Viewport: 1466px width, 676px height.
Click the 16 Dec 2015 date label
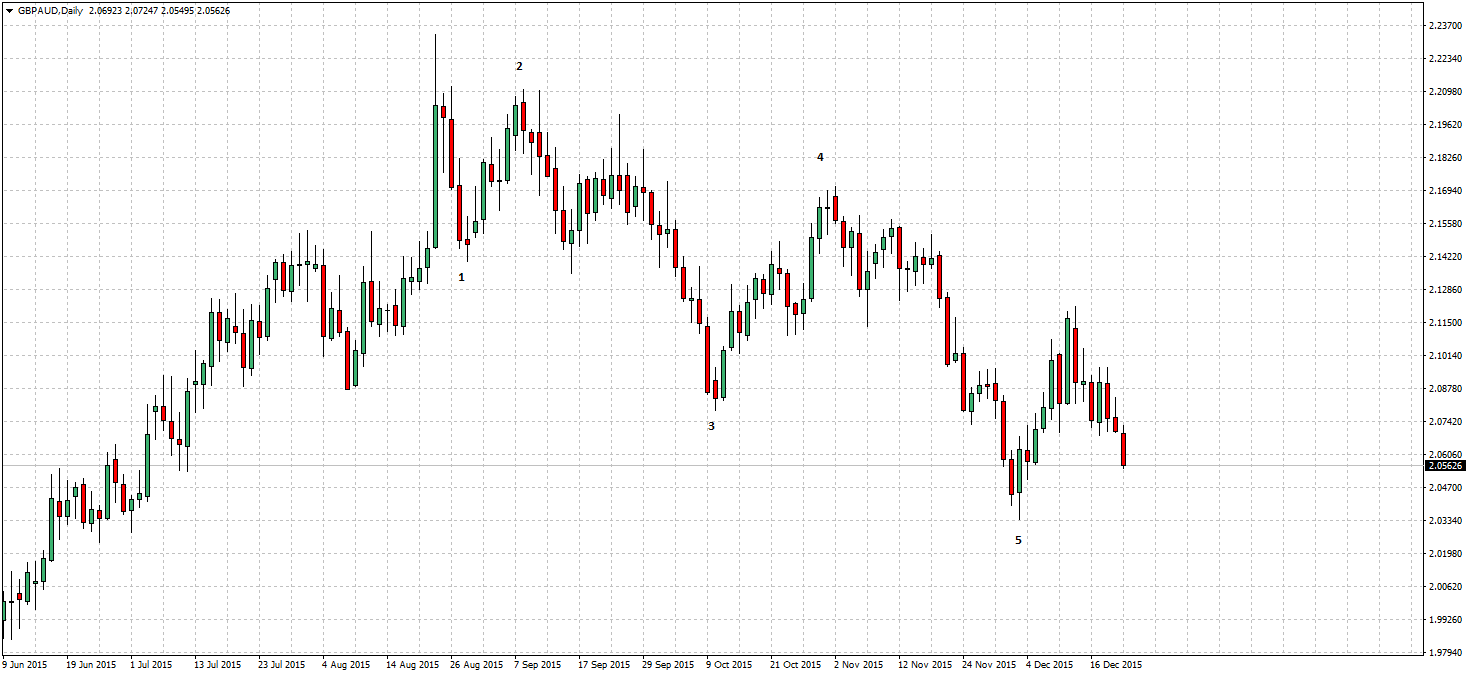click(x=1116, y=664)
